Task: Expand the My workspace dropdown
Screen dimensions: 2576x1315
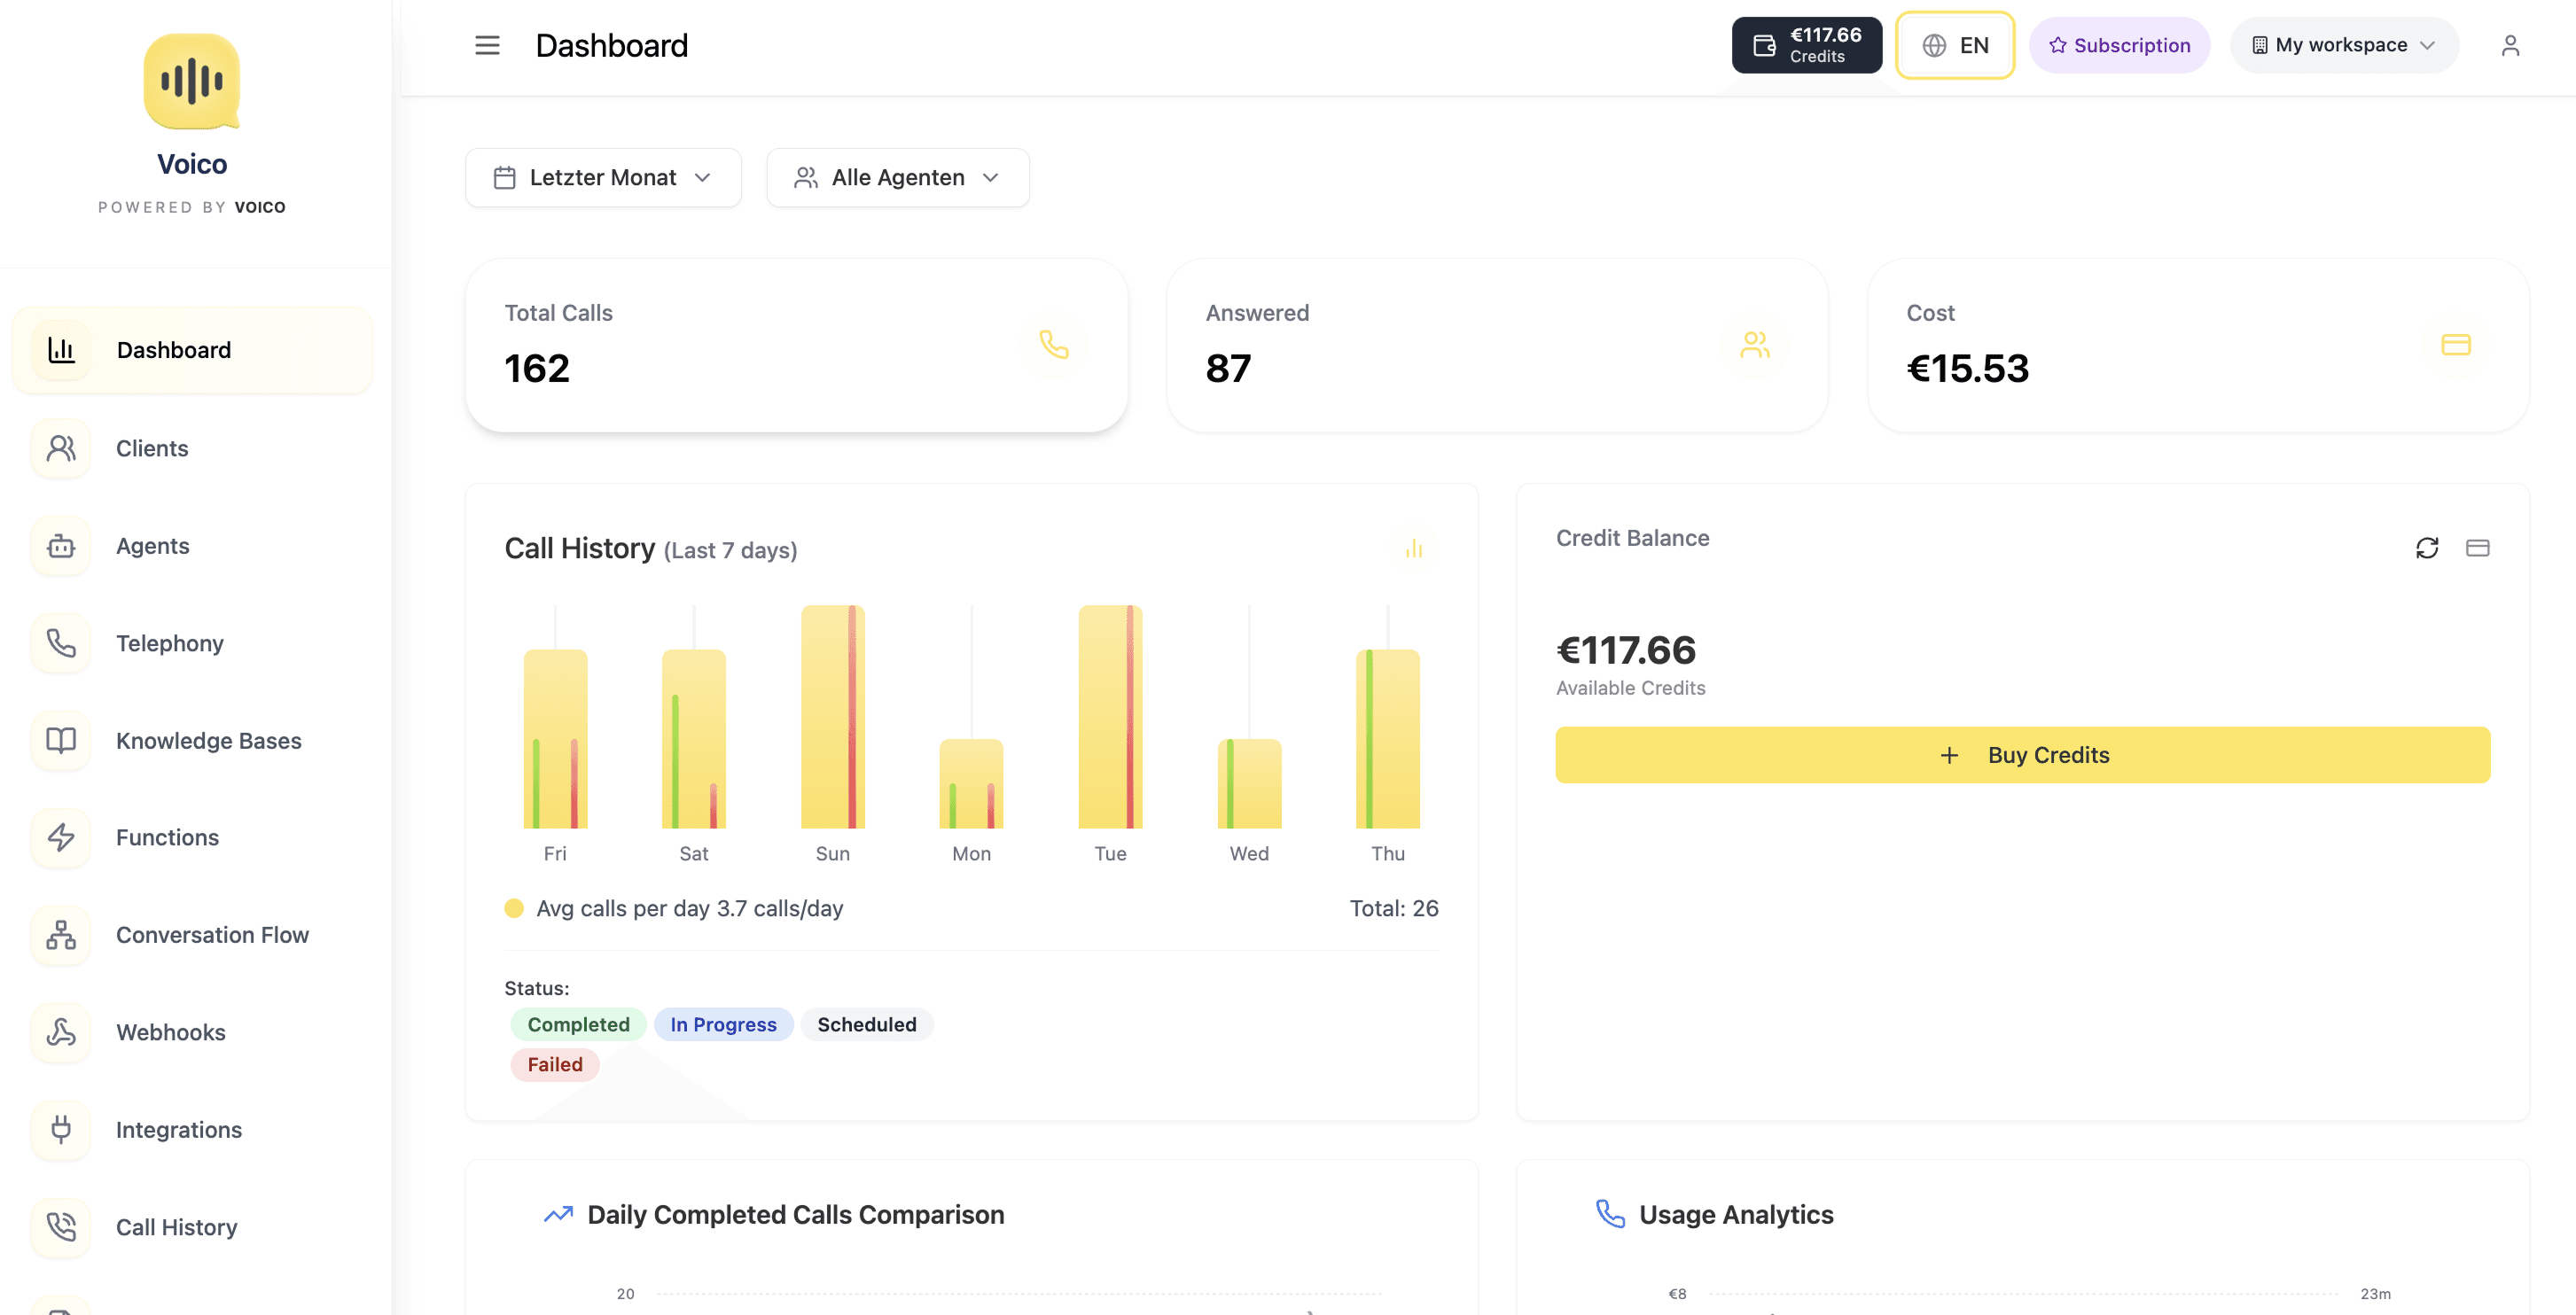Action: coord(2343,45)
